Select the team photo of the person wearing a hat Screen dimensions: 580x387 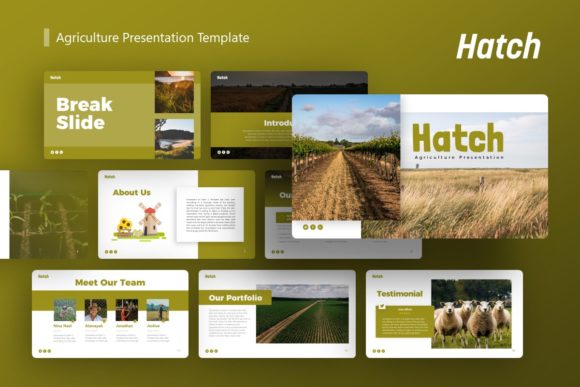(95, 310)
